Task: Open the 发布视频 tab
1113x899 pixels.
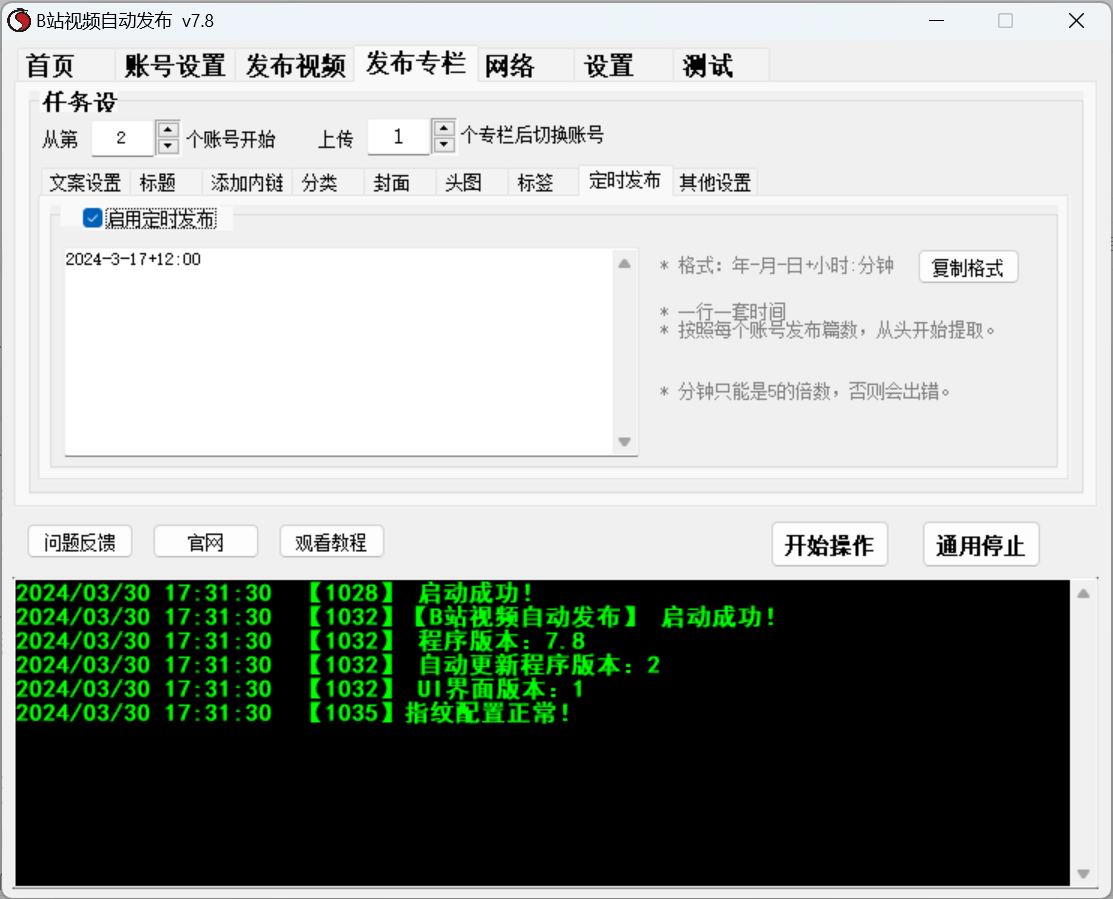Action: click(x=295, y=66)
